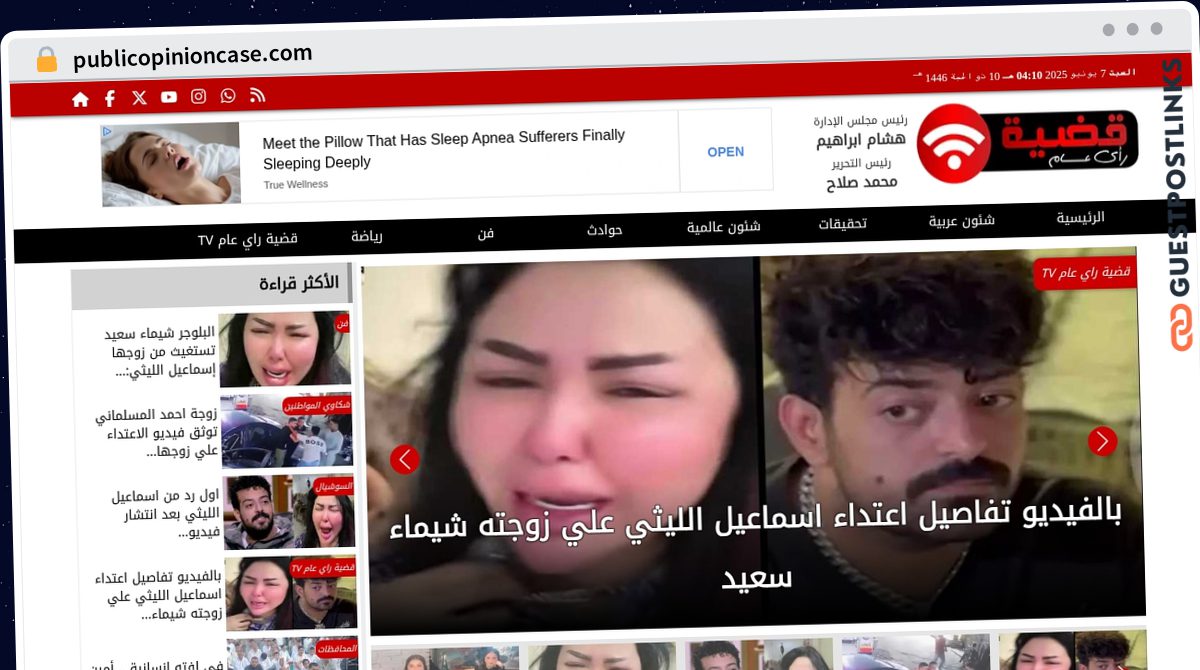This screenshot has width=1200, height=670.
Task: Click the pillow sleep apnea ad headline
Action: coord(443,149)
